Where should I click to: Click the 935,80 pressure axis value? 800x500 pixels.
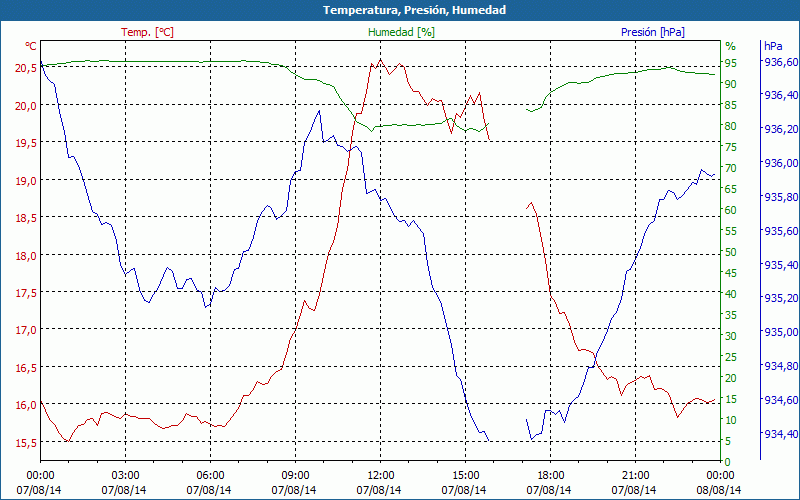point(781,197)
